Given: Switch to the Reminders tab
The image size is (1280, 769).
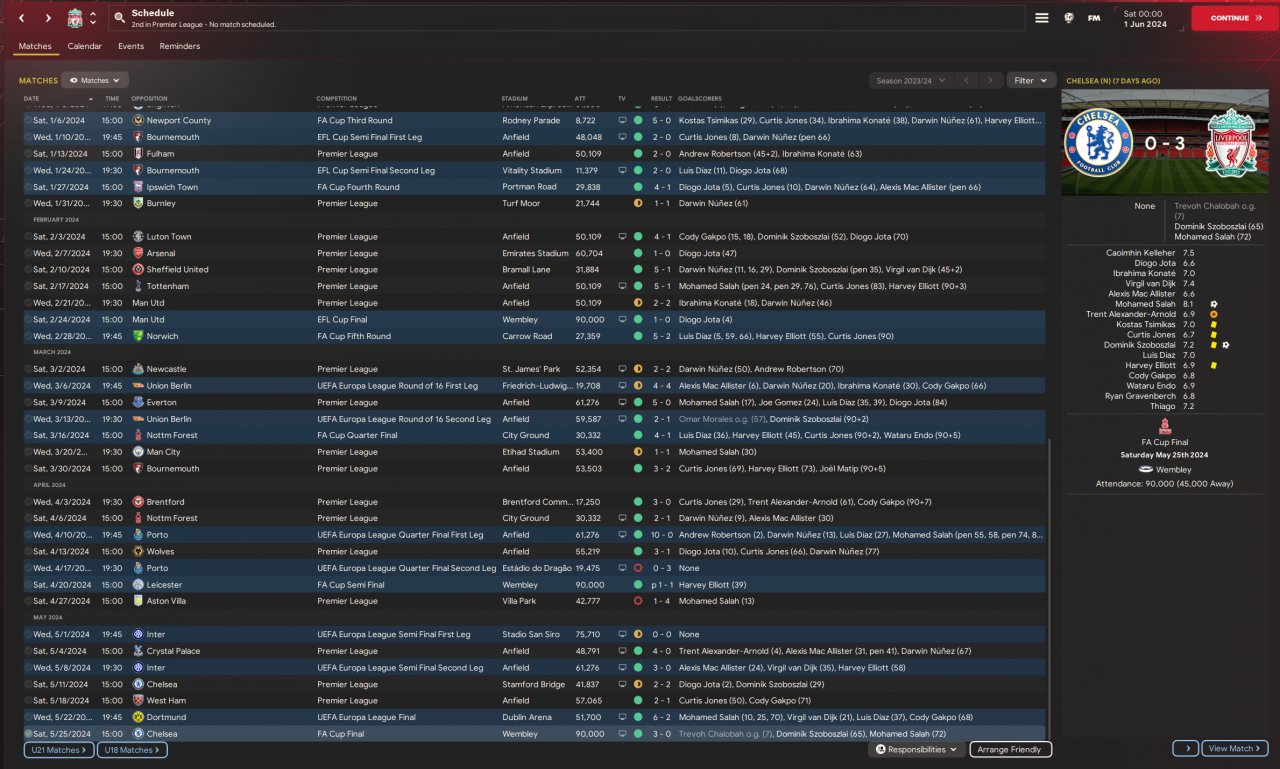Looking at the screenshot, I should click(x=180, y=46).
